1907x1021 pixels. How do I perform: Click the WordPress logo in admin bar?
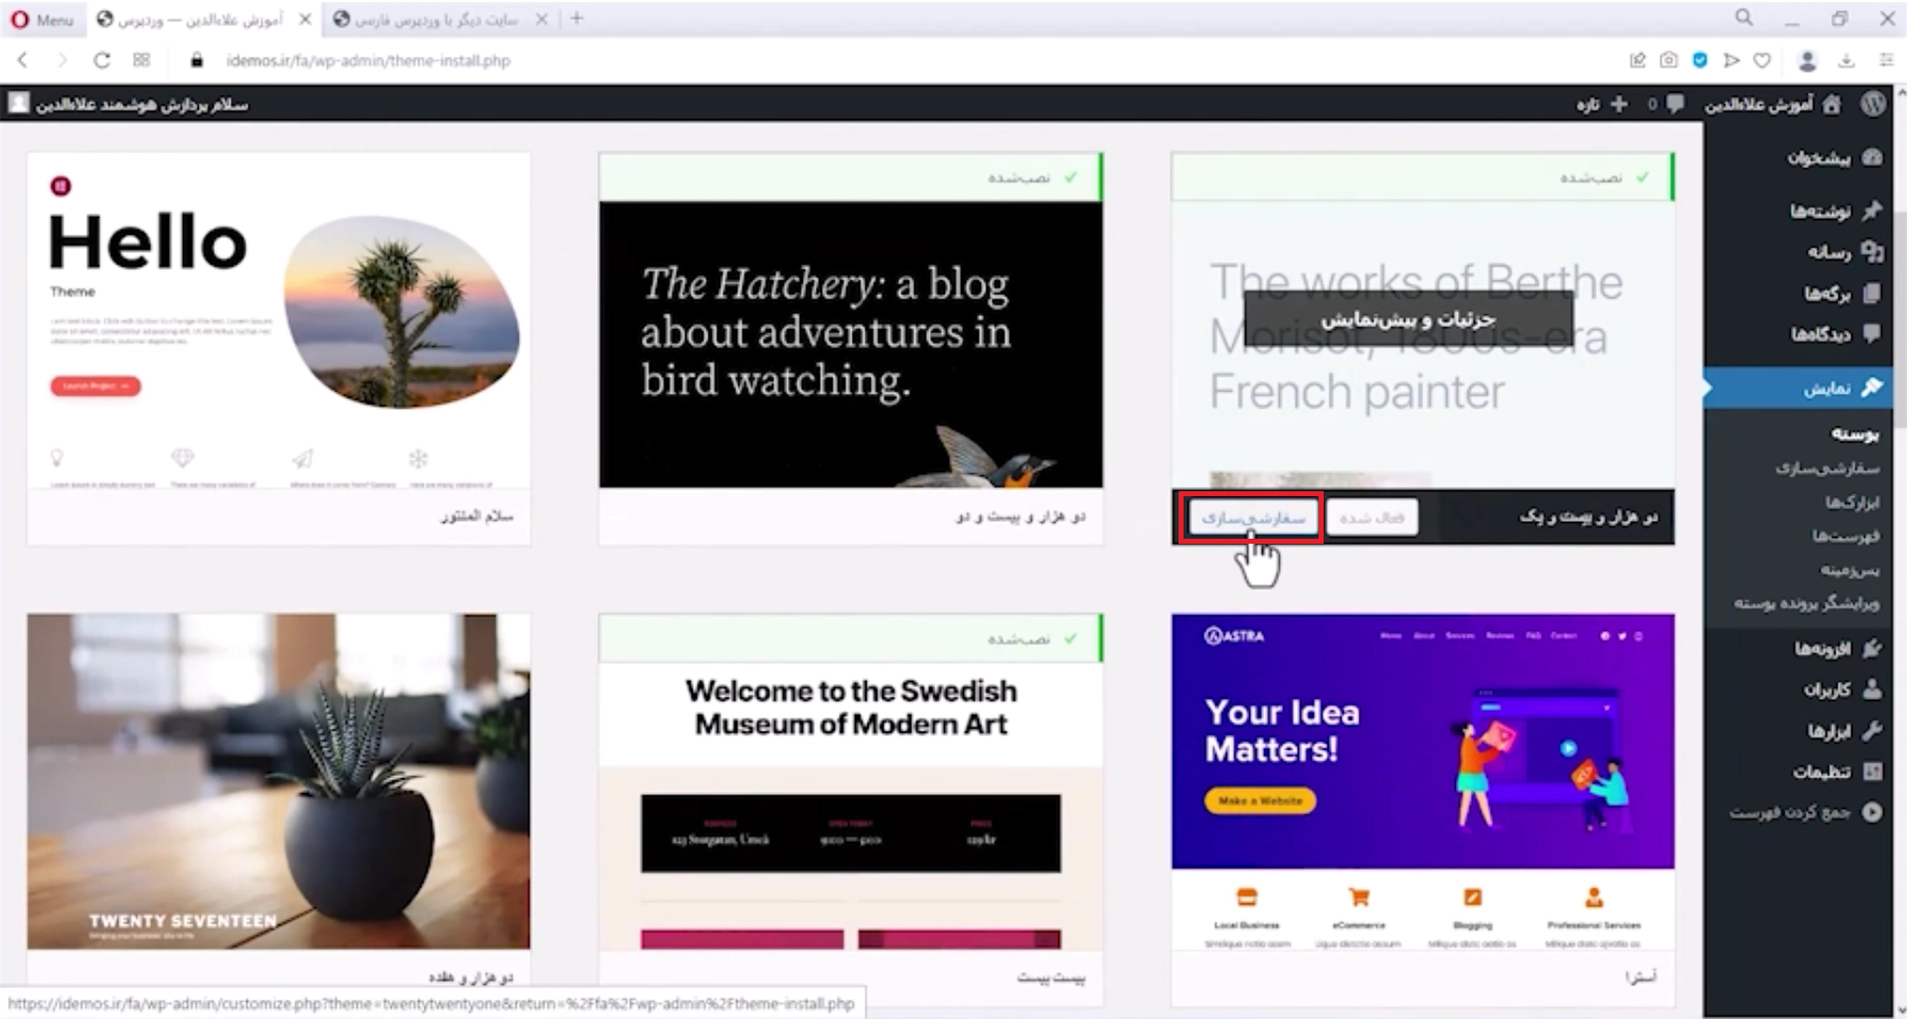1873,104
